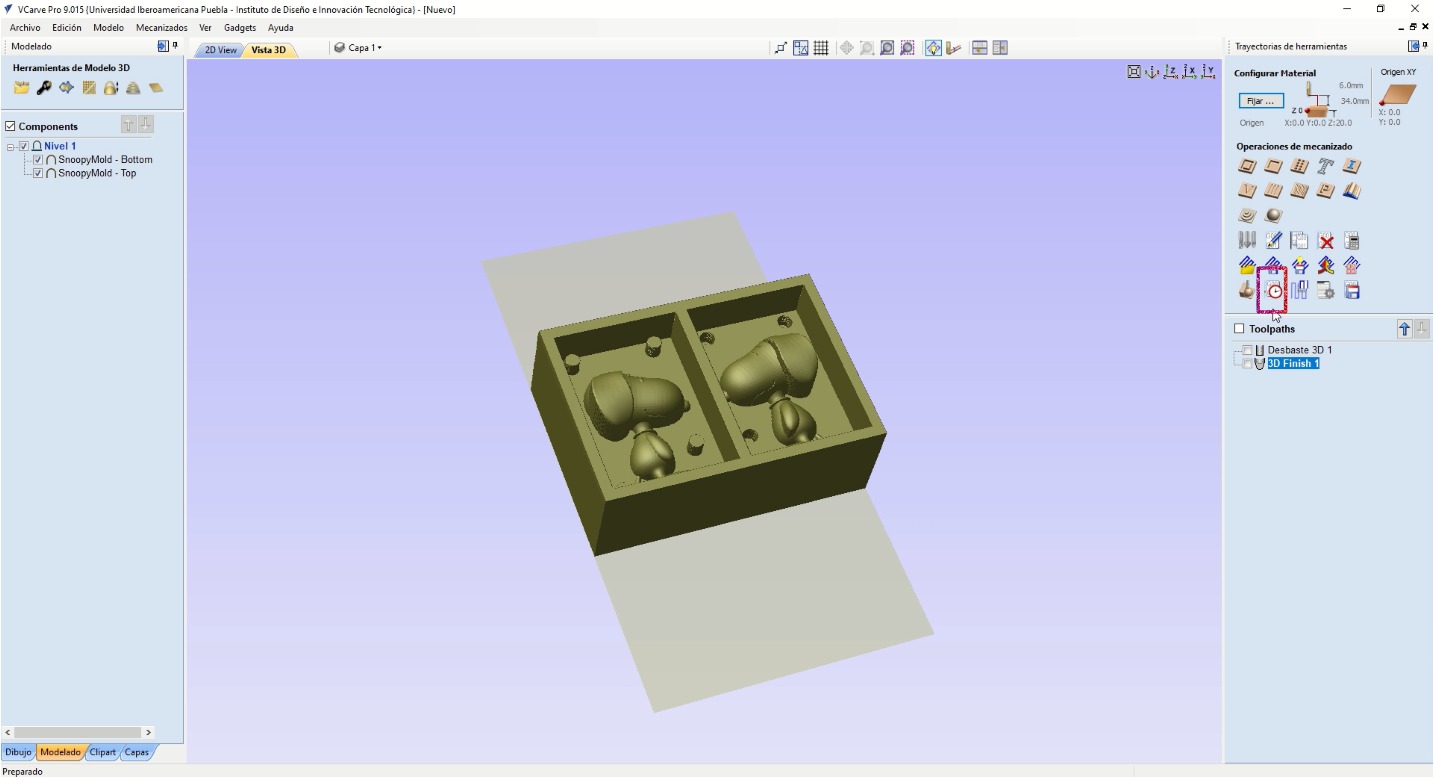Screen dimensions: 1434x778
Task: Toggle the Components checkbox
Action: [x=10, y=126]
